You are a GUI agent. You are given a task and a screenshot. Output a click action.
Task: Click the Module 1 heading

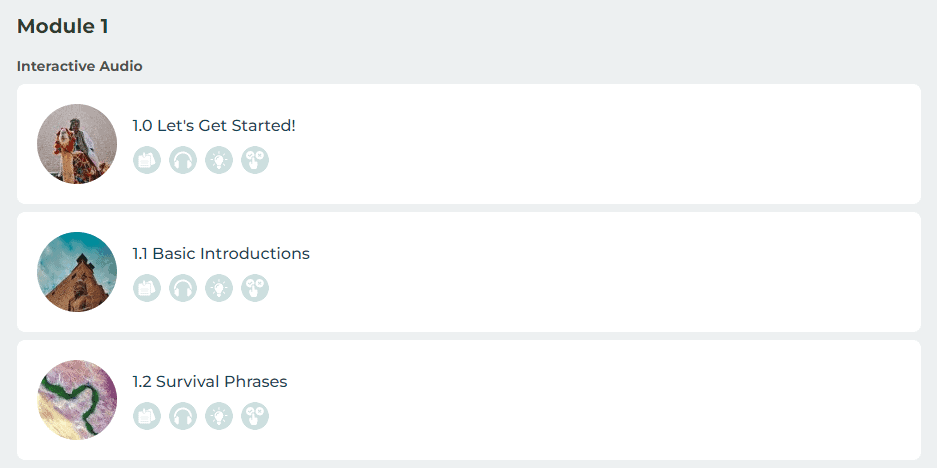tap(63, 27)
